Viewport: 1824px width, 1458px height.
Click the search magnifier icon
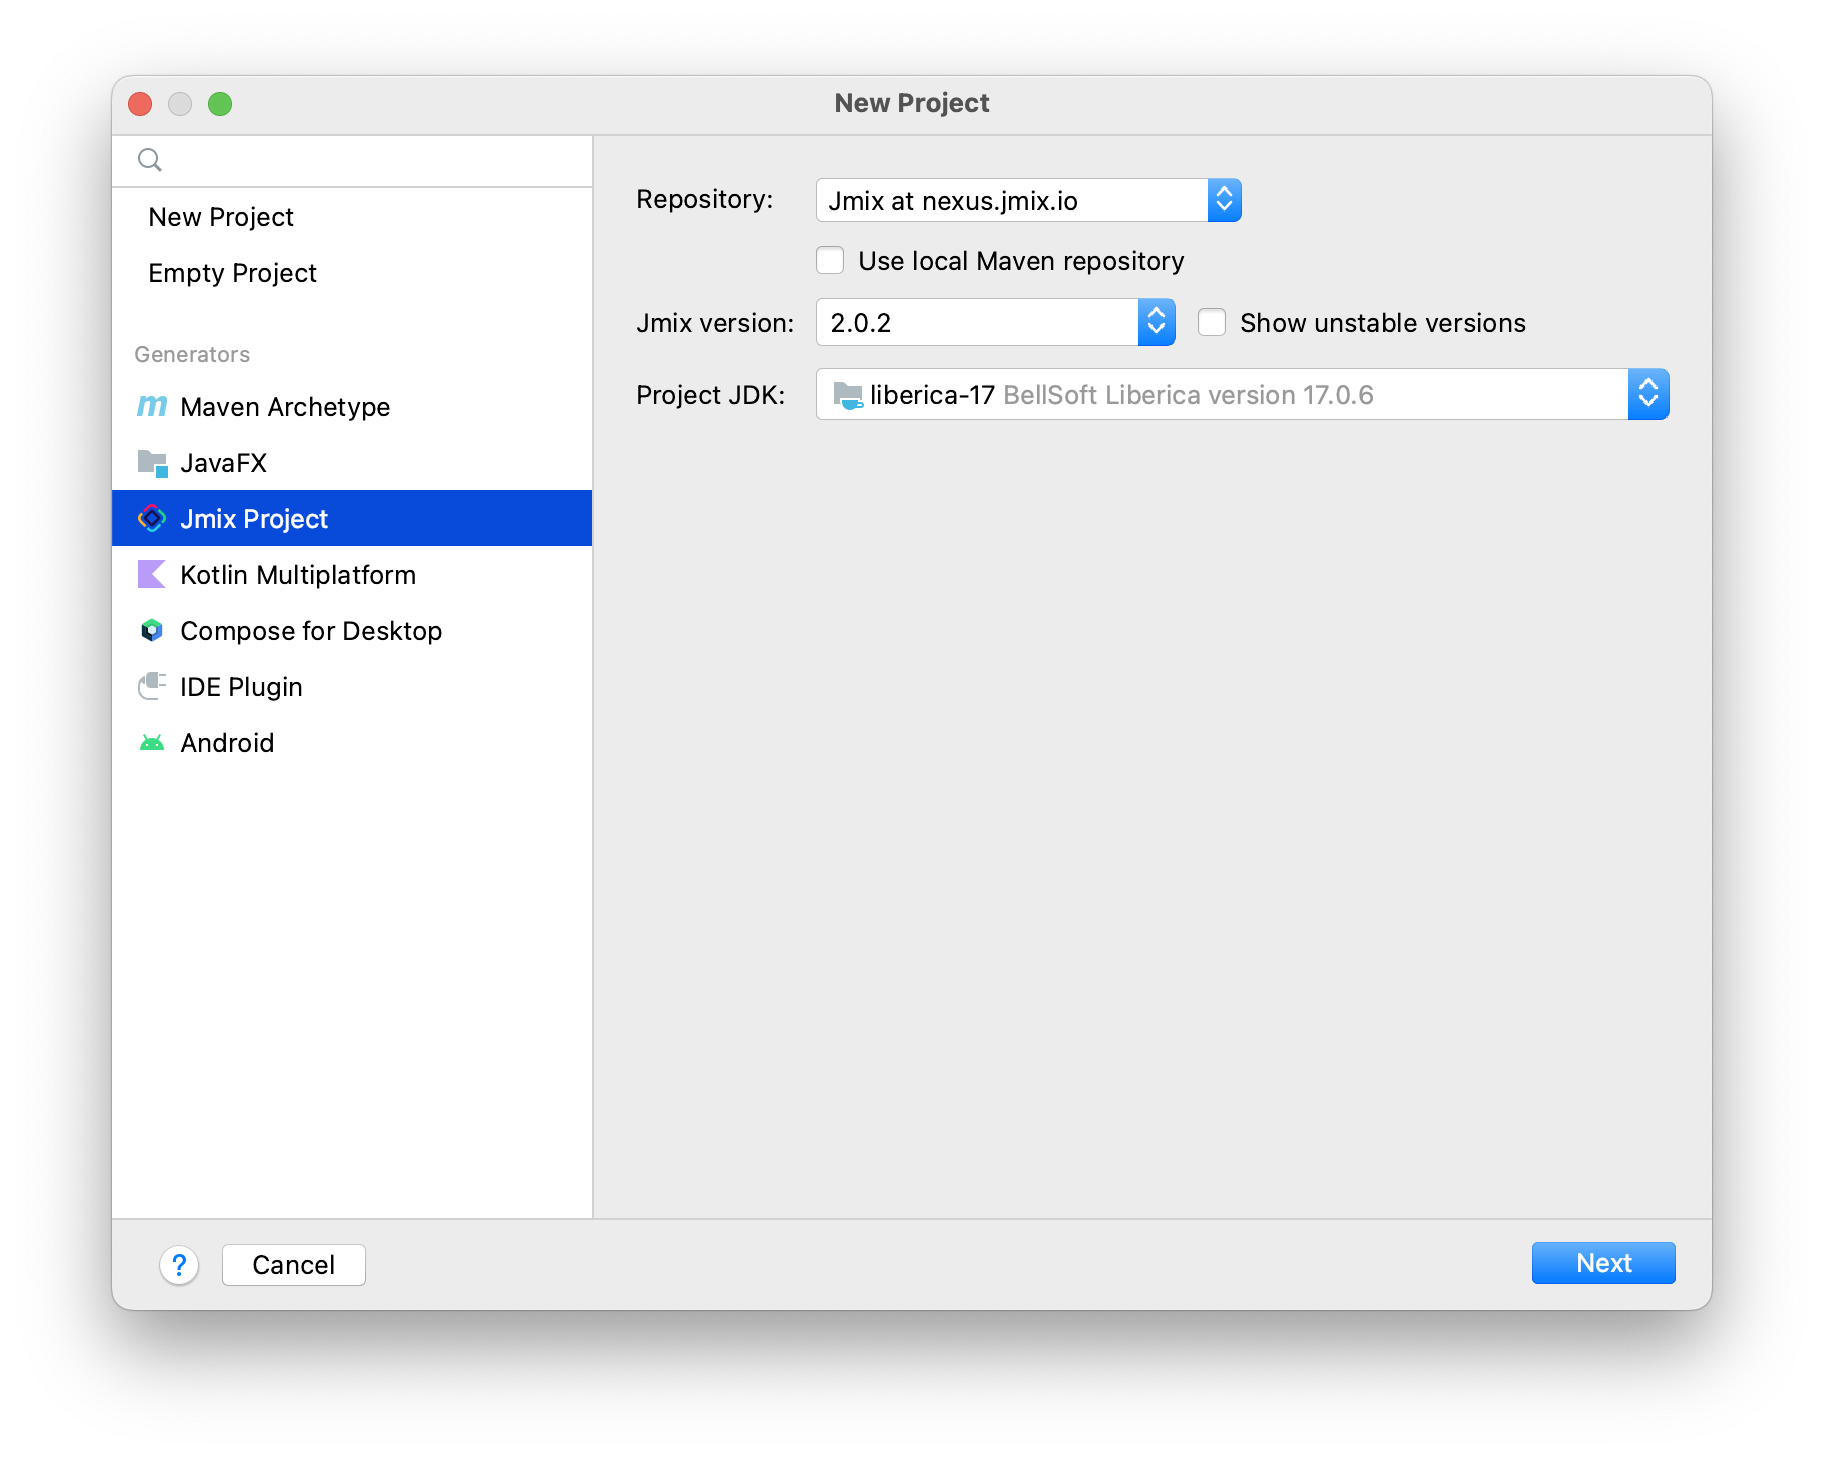[150, 160]
